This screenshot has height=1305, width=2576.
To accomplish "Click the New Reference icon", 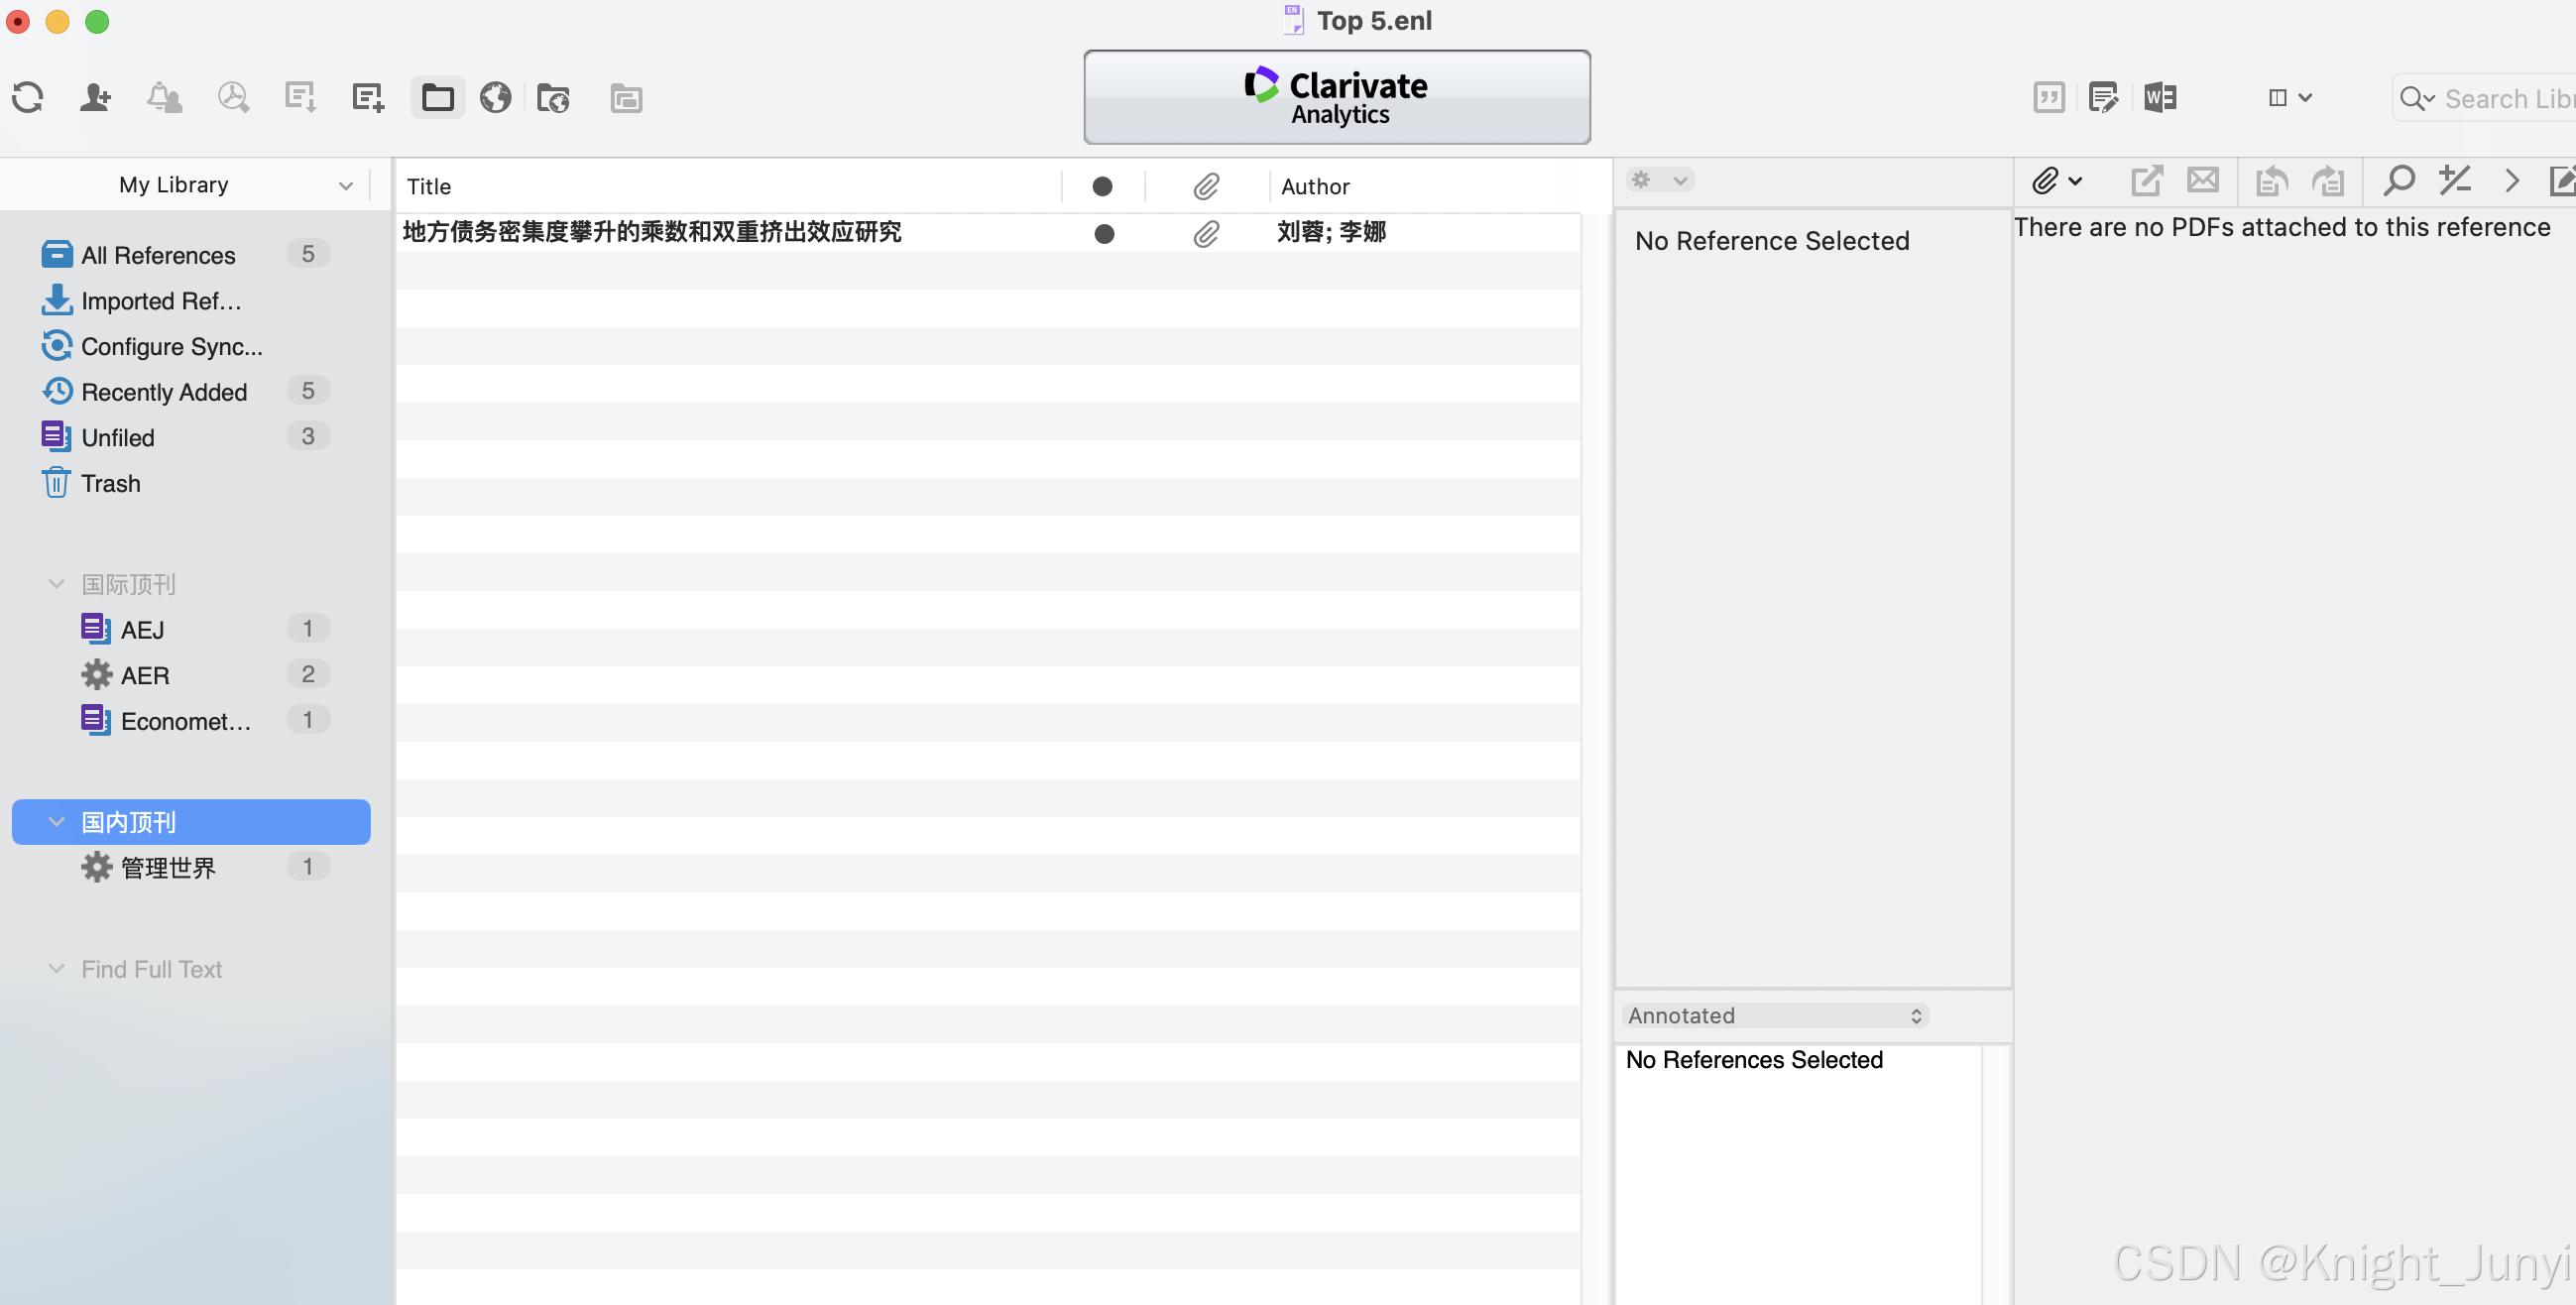I will [x=368, y=97].
